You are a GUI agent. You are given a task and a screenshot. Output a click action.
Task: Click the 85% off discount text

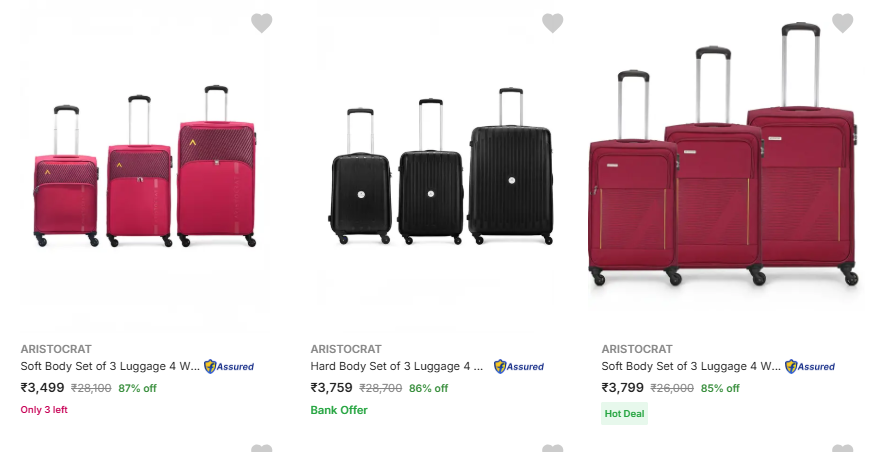pyautogui.click(x=720, y=388)
